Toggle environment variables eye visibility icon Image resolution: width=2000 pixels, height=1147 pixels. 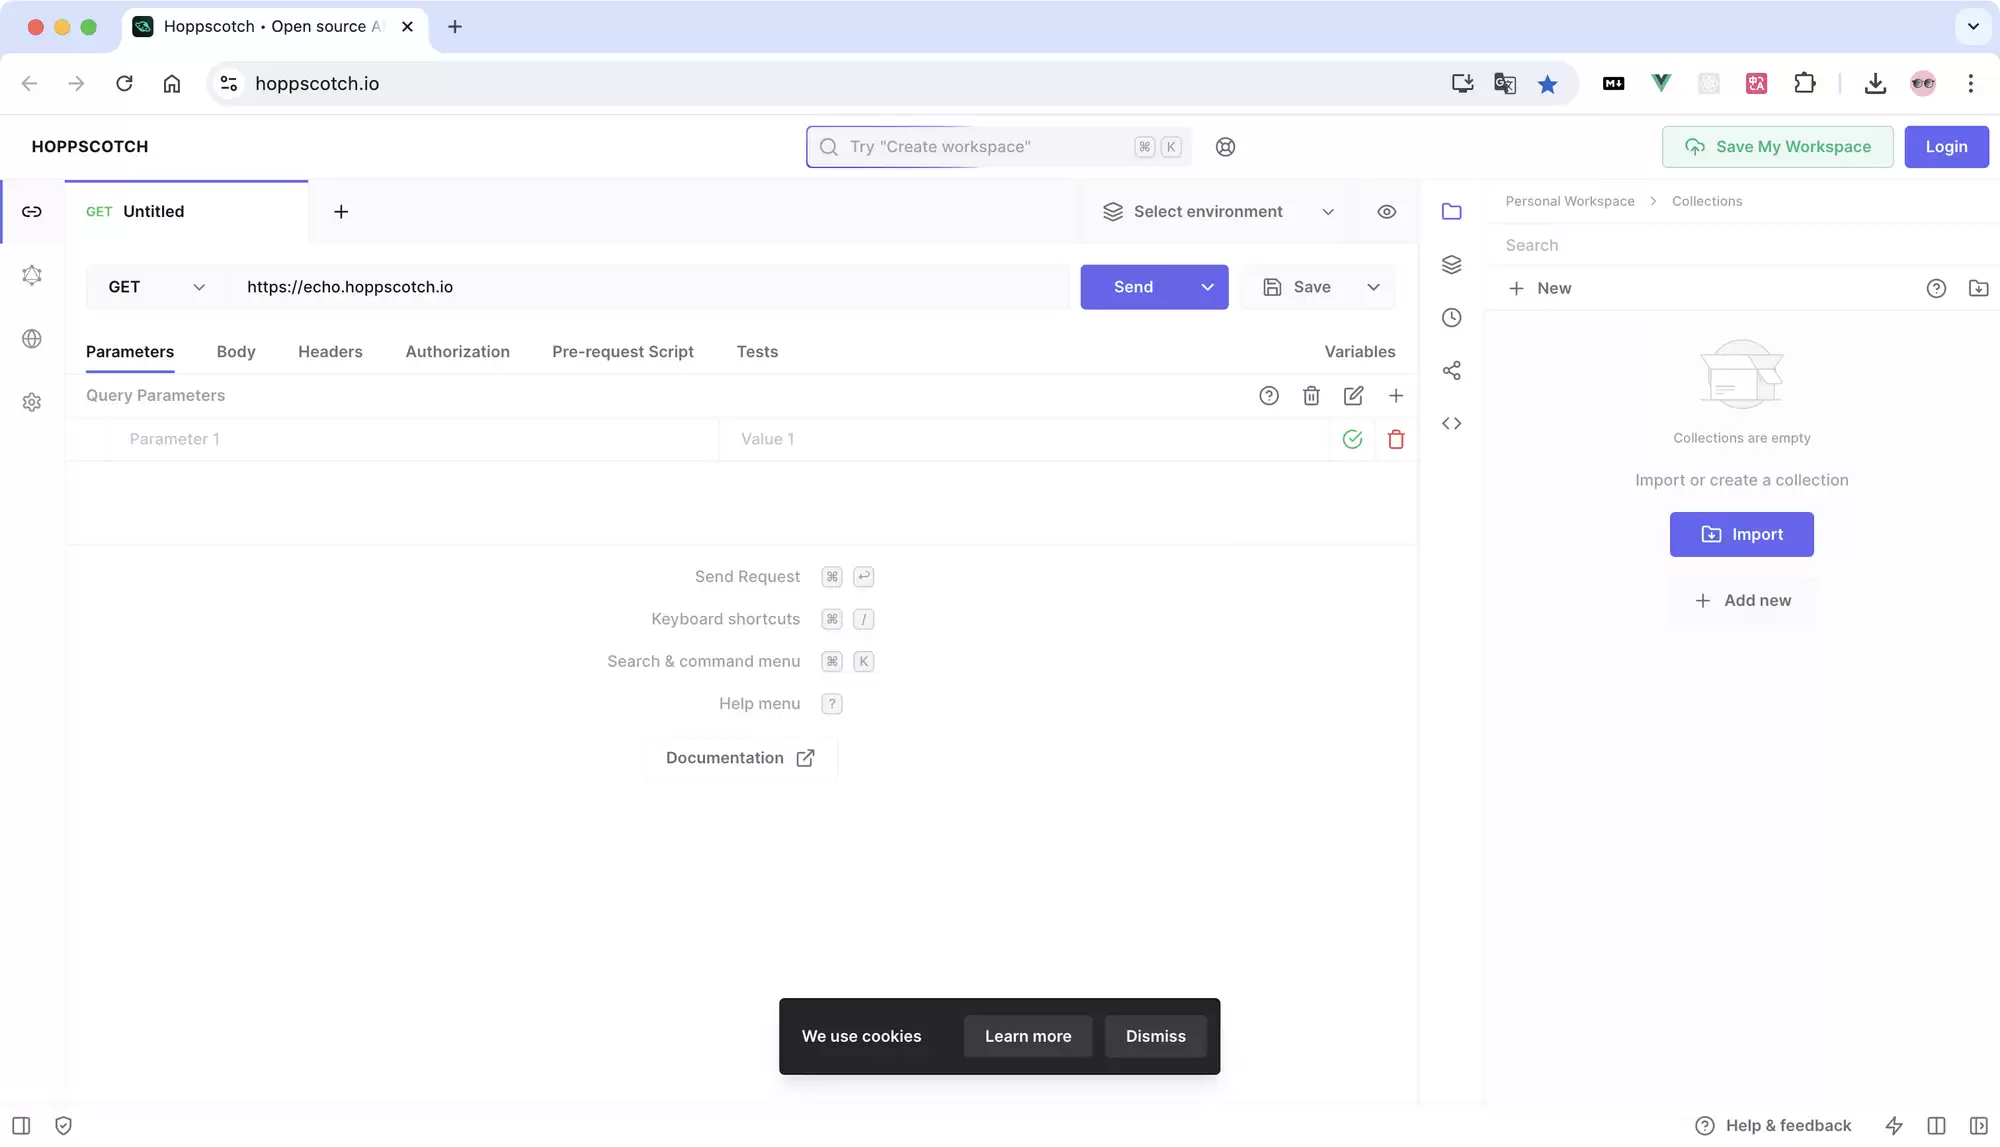(x=1387, y=212)
